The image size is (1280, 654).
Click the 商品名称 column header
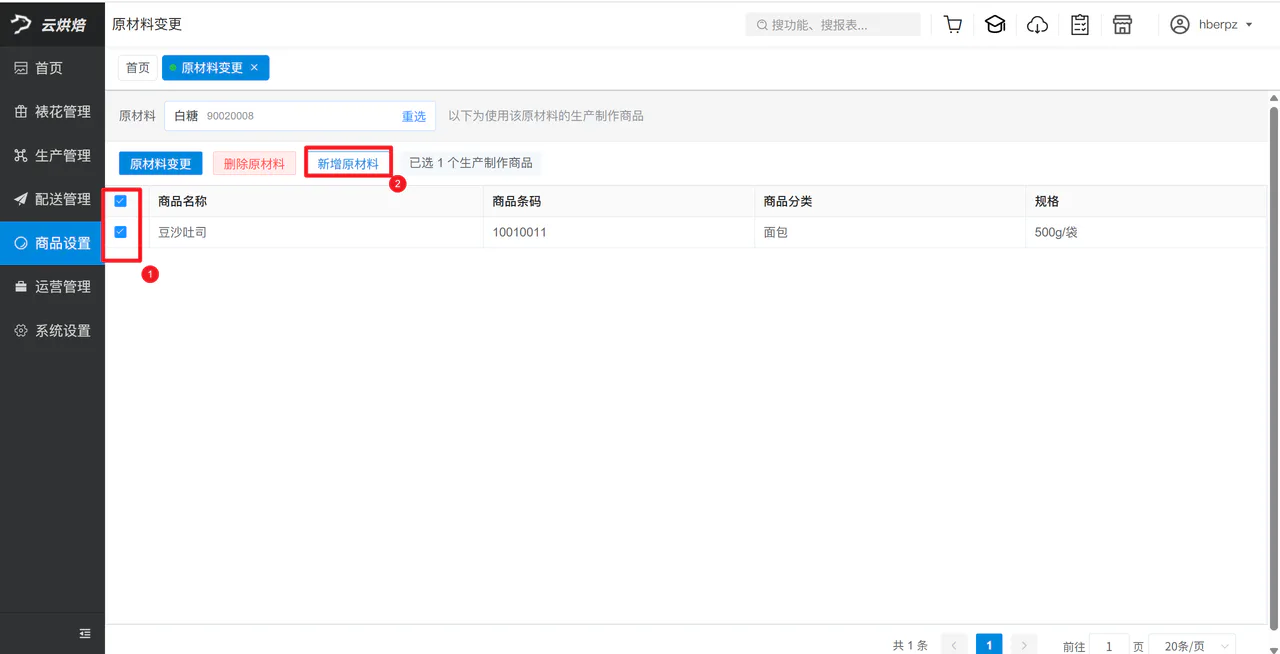(x=316, y=201)
